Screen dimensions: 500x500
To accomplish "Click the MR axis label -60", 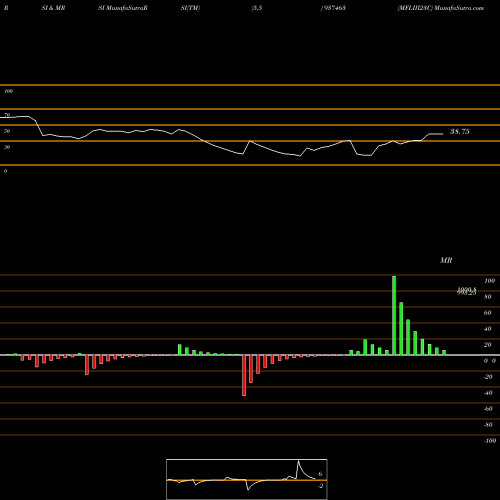I will coord(488,409).
